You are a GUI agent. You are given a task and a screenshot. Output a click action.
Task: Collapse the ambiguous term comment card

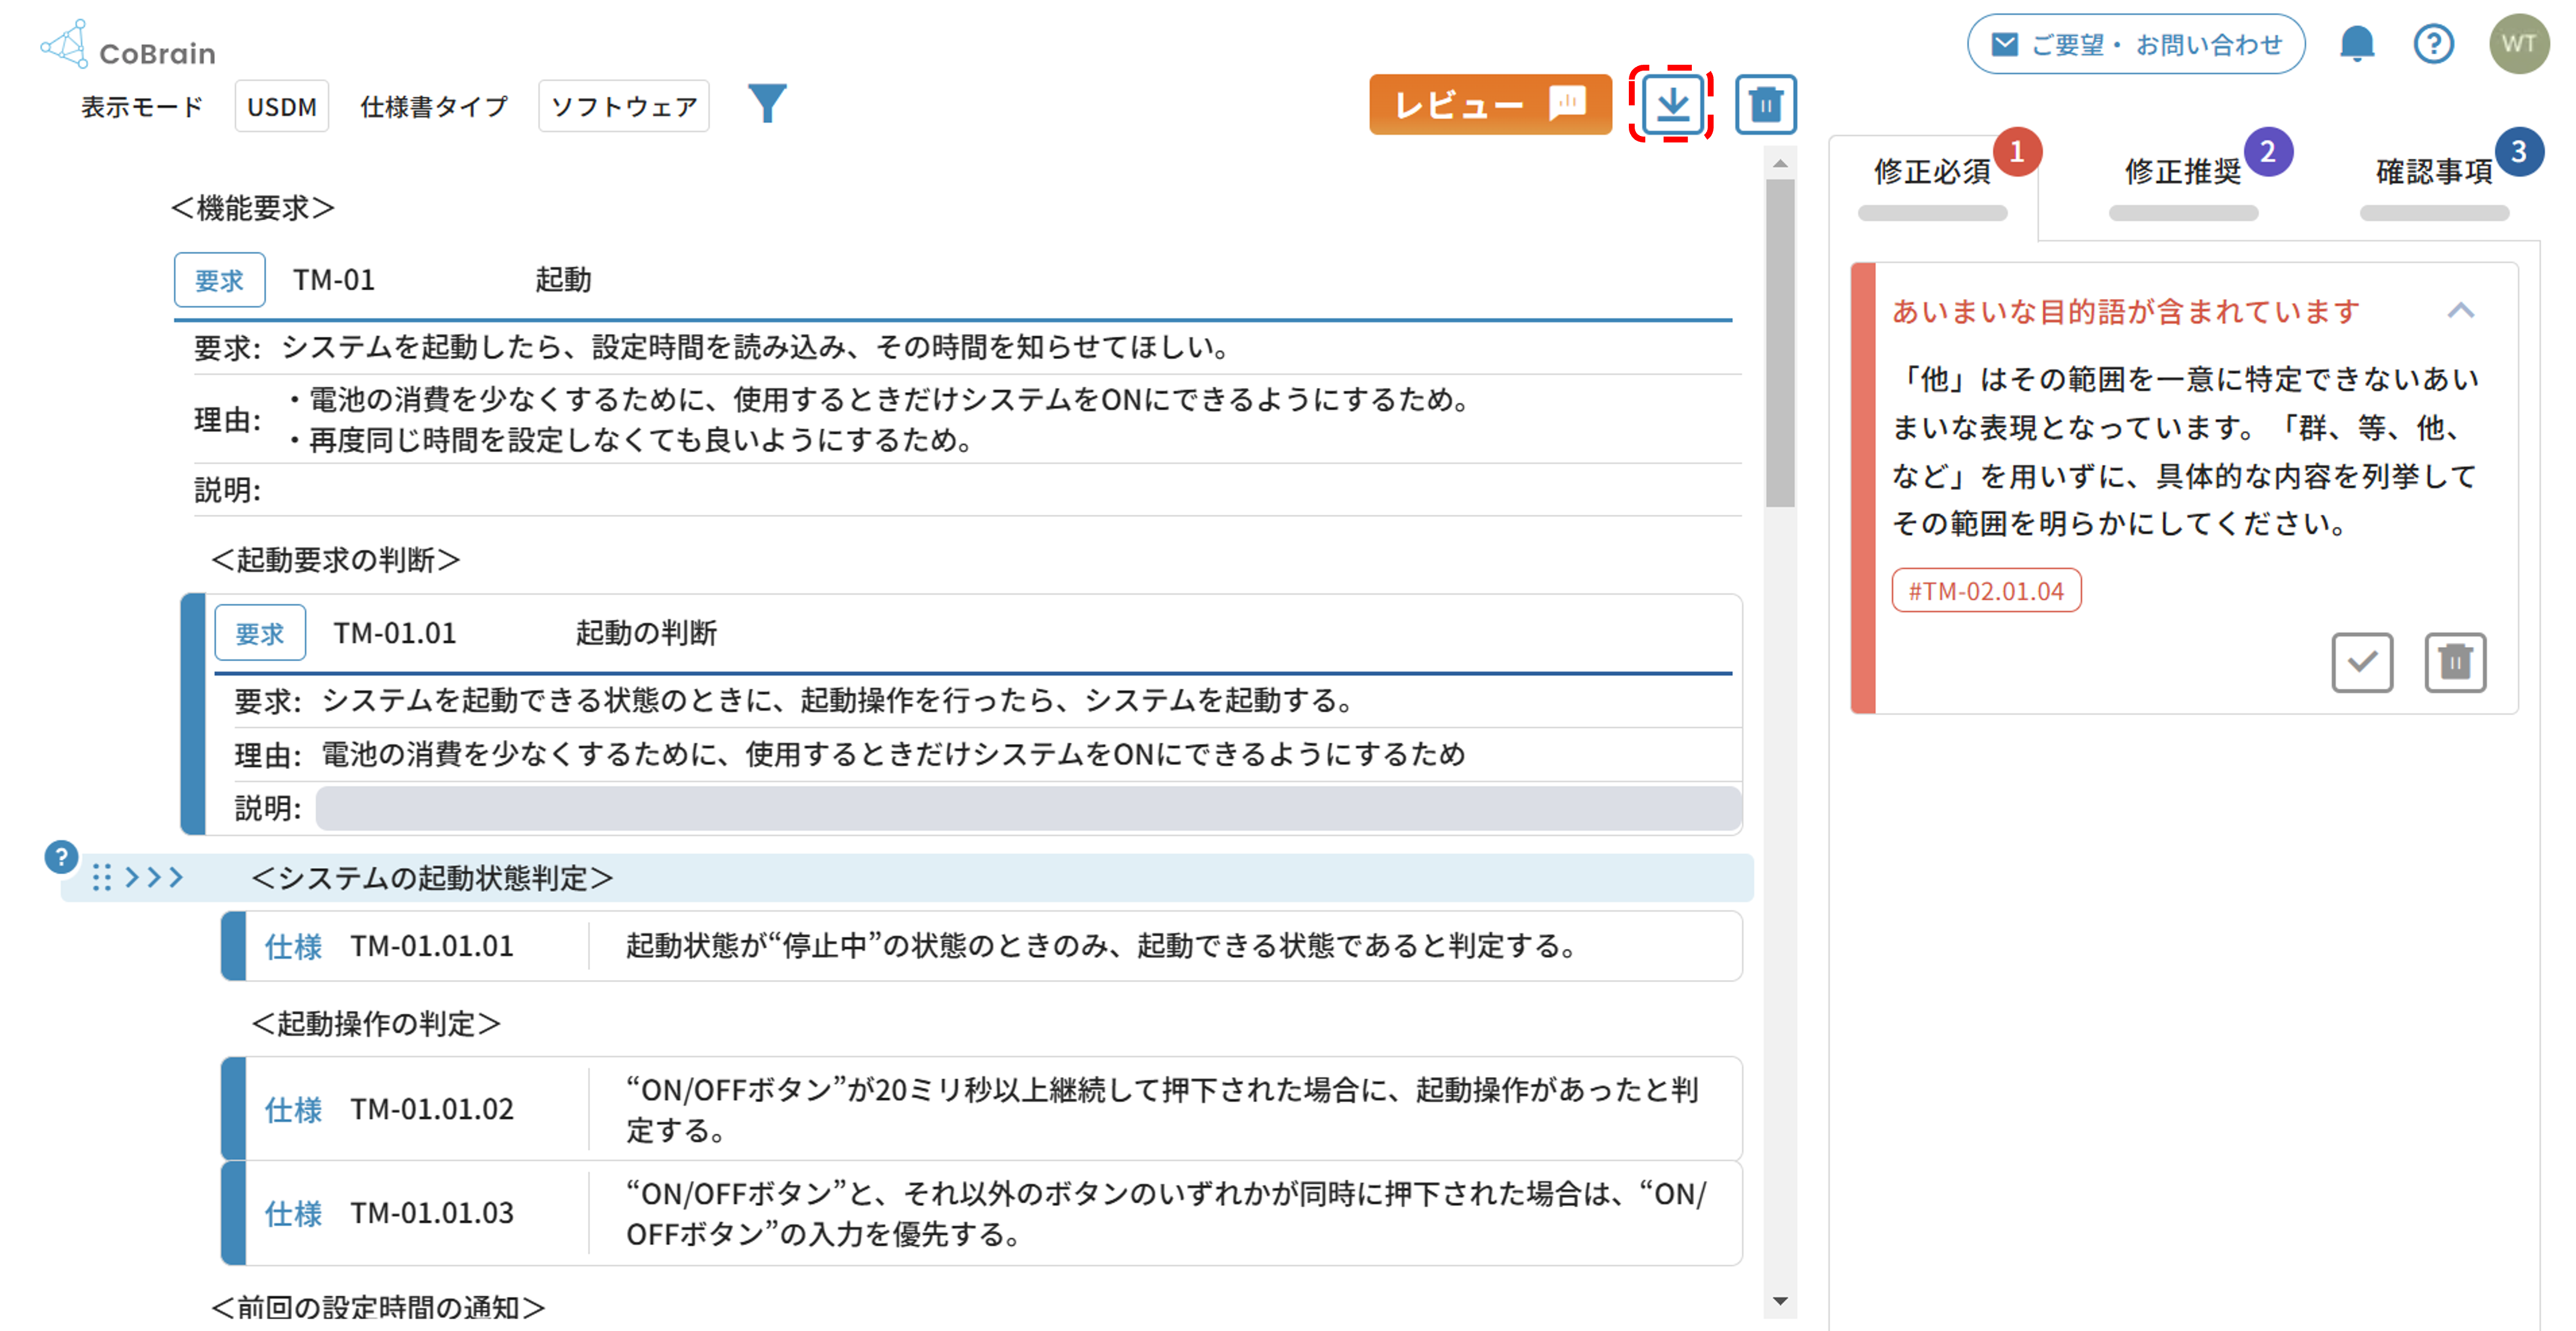click(2461, 311)
